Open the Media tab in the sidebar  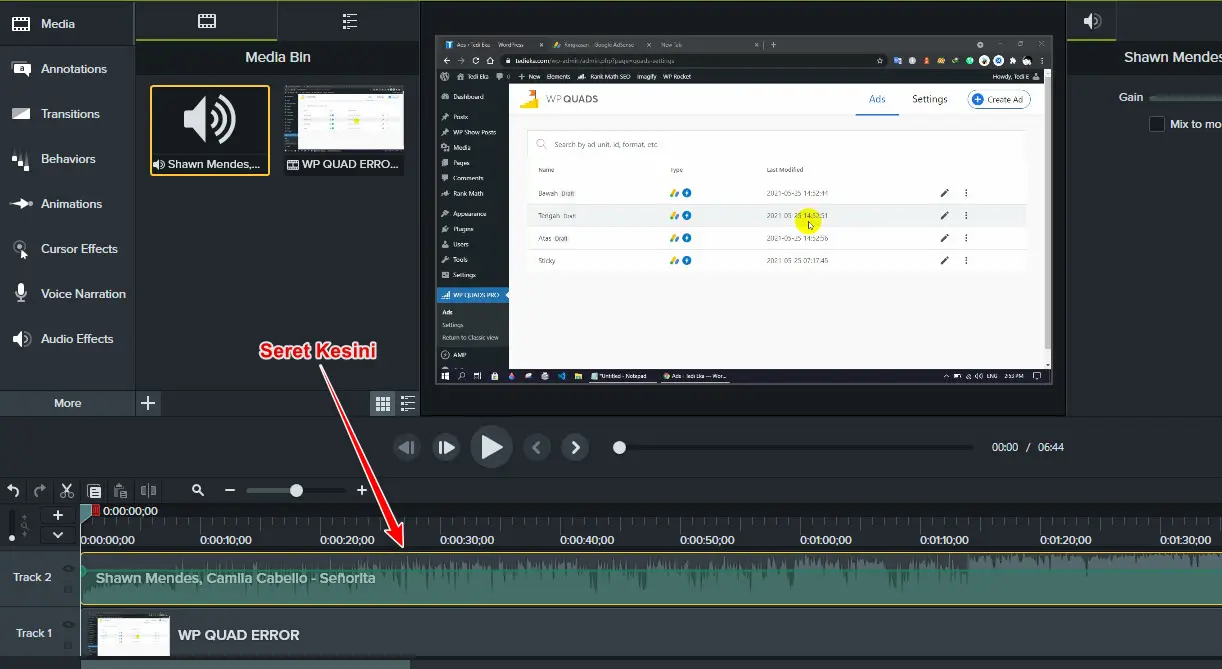(x=67, y=24)
